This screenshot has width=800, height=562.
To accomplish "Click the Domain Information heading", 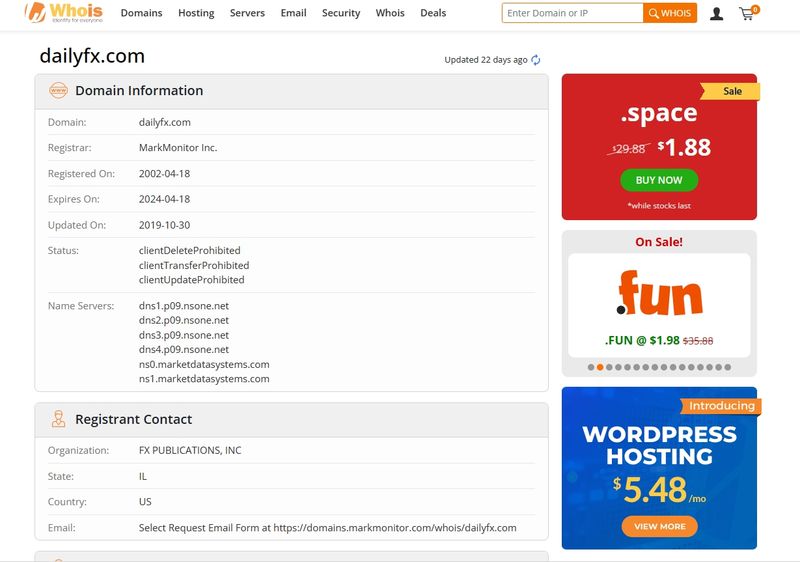I will point(139,91).
